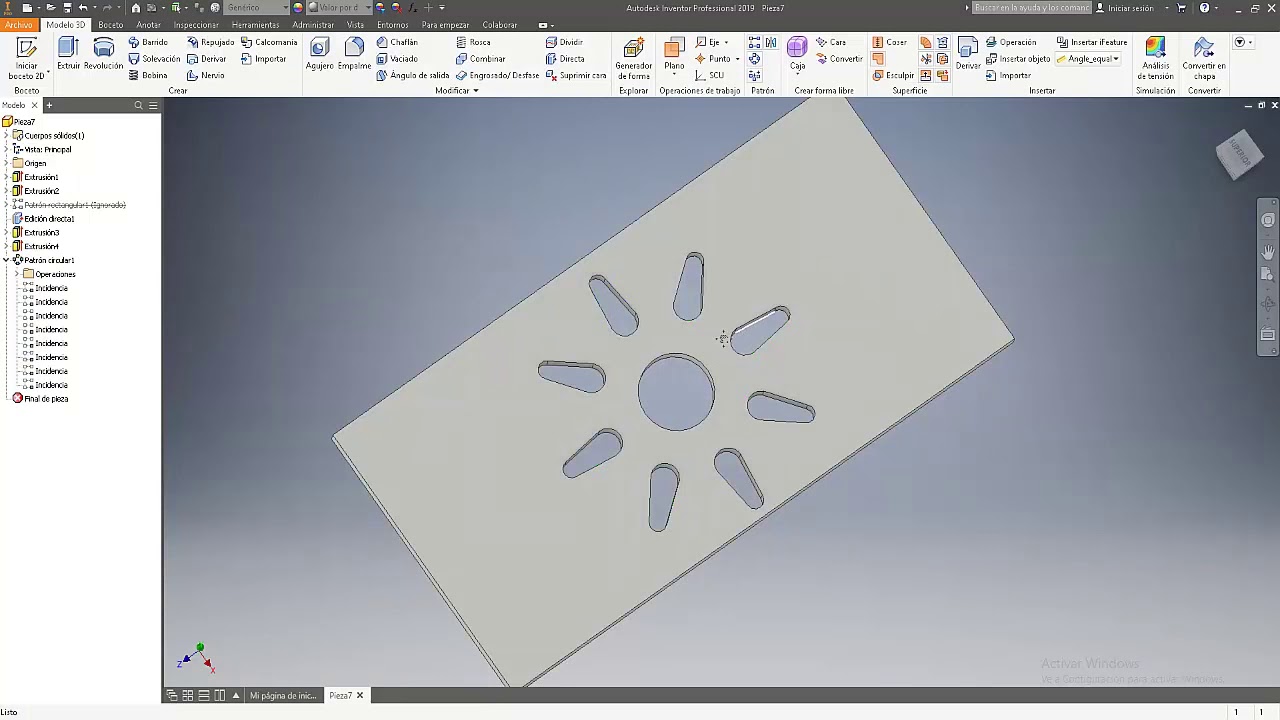Activate the Bobina coil tool
Image resolution: width=1280 pixels, height=720 pixels.
click(148, 75)
